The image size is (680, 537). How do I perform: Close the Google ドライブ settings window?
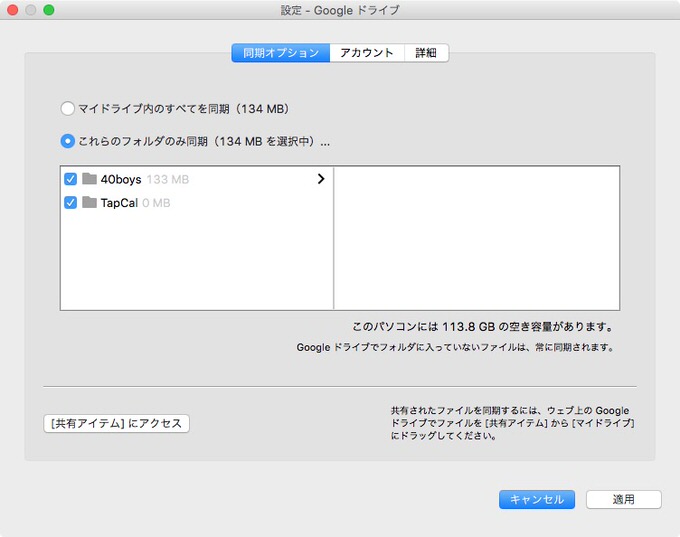(13, 10)
